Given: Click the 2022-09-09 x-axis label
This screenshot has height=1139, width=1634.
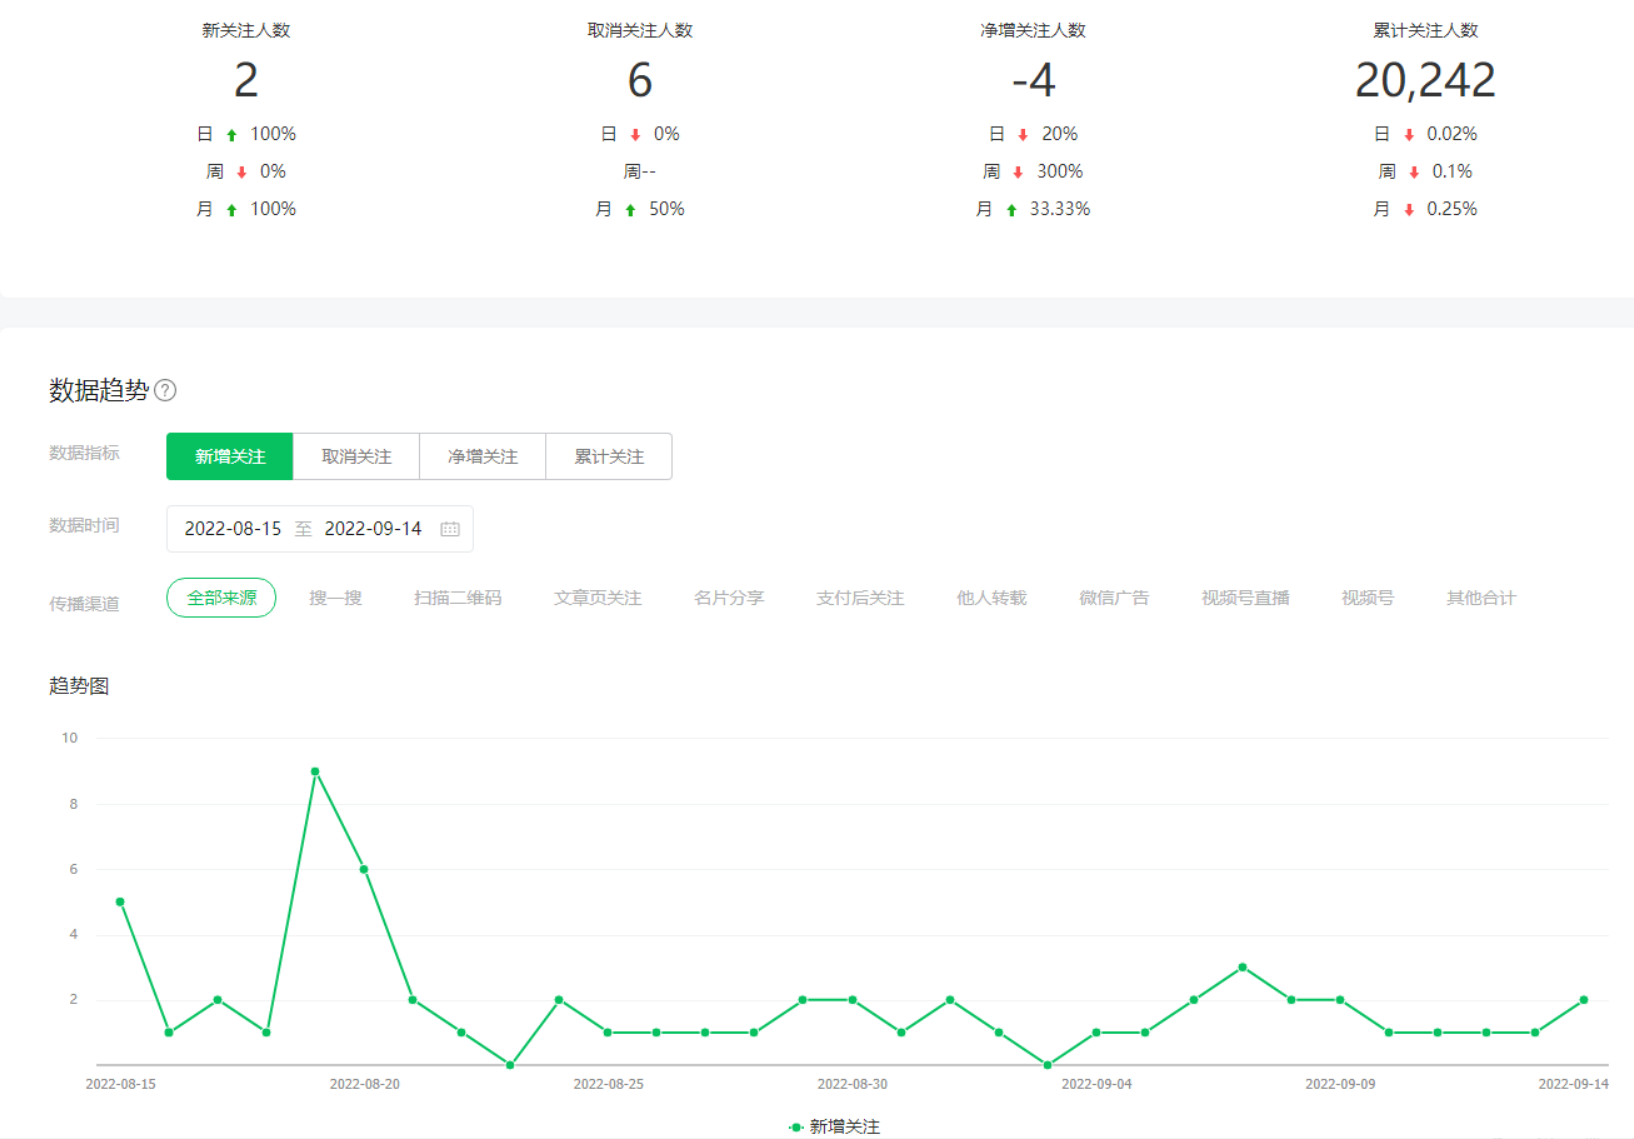Looking at the screenshot, I should 1340,1084.
